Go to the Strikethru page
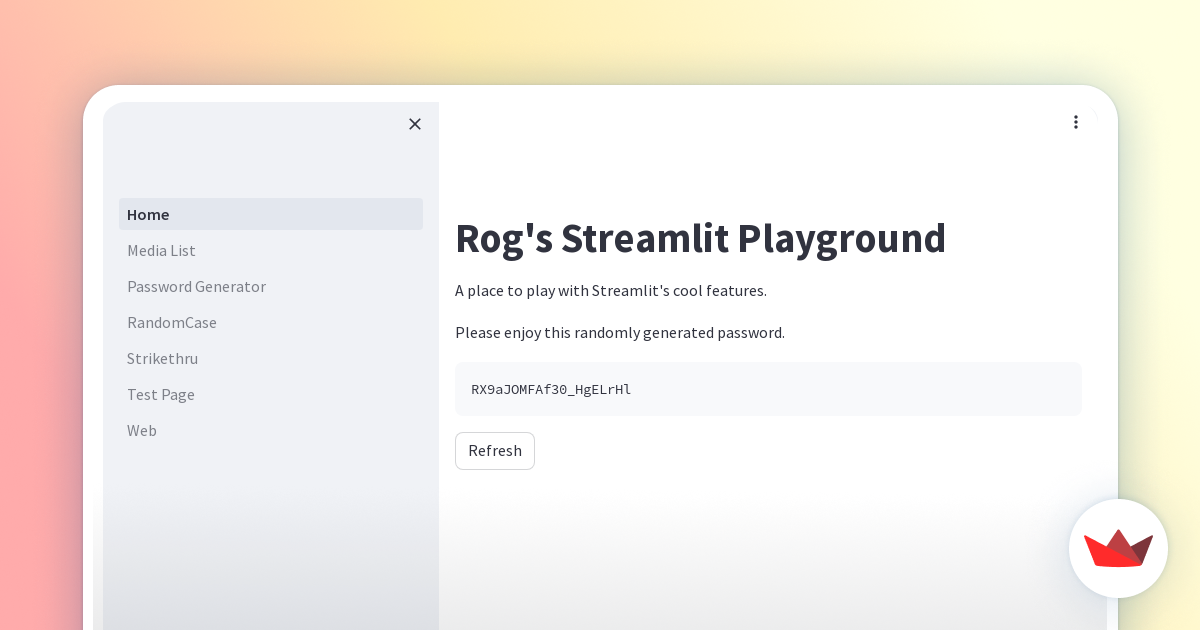 click(x=162, y=358)
